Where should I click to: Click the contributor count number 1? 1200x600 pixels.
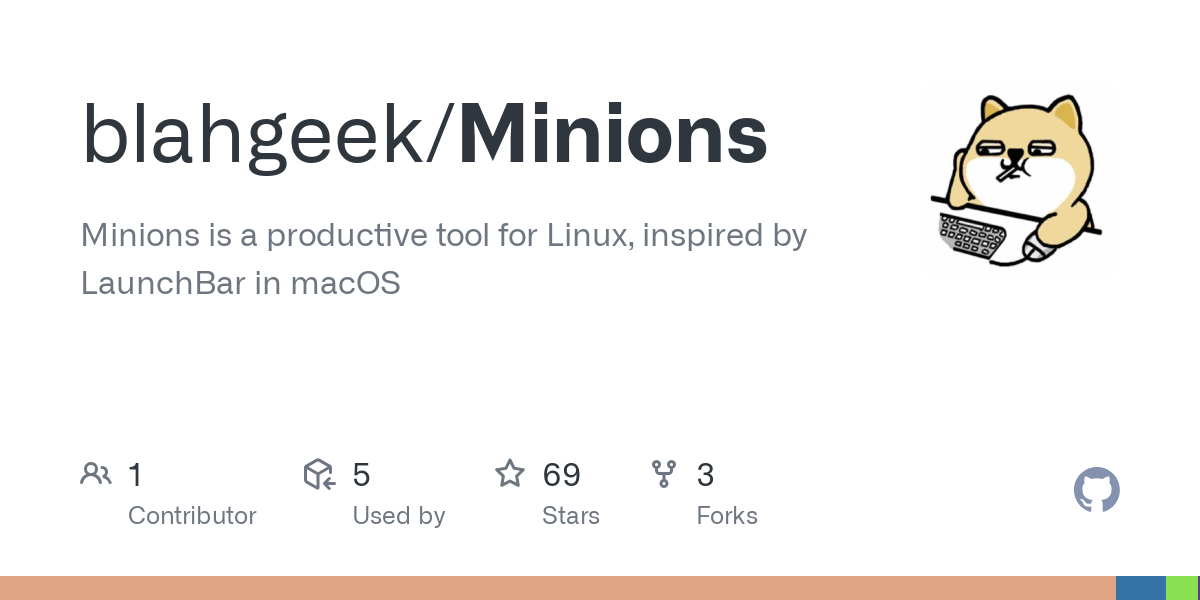point(136,475)
